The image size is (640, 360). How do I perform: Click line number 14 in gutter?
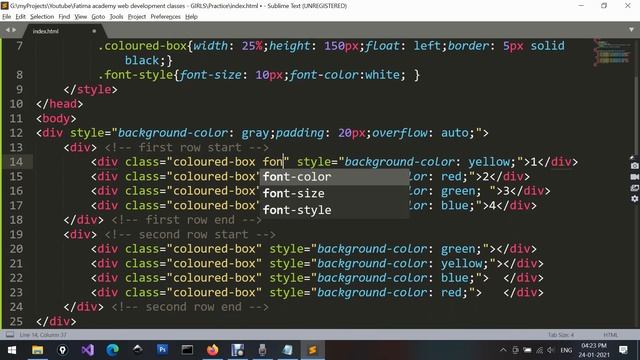[16, 162]
